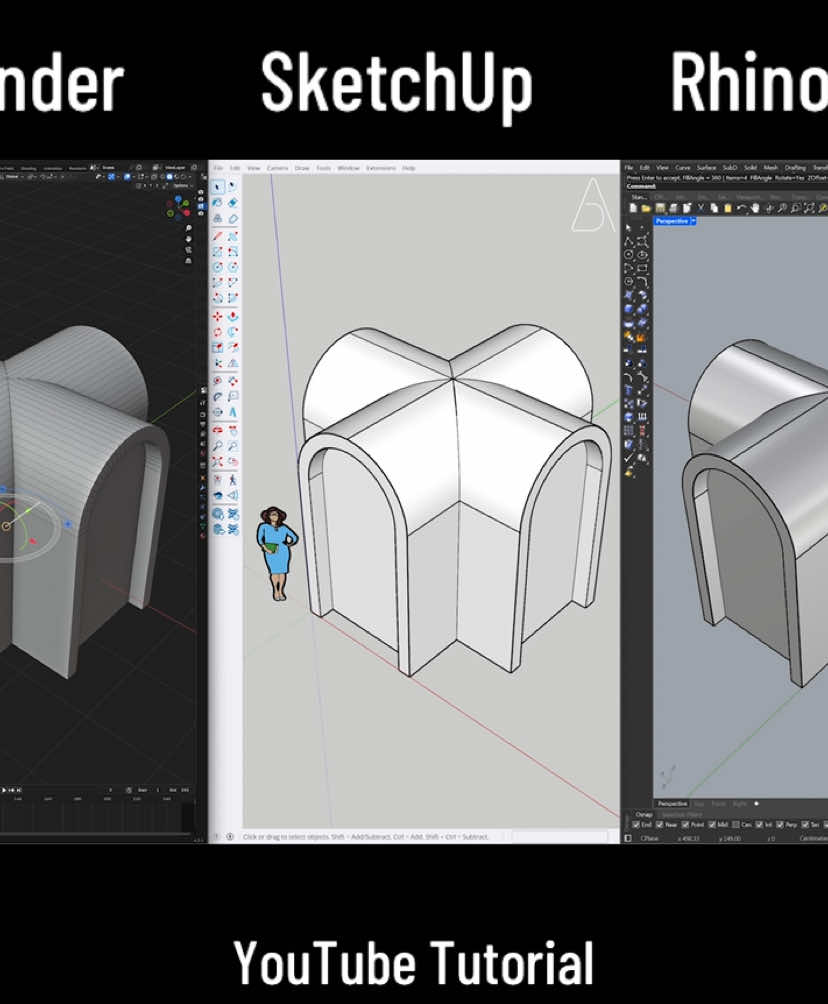
Task: Click SketchUp Zoom Extents tool
Action: 217,462
